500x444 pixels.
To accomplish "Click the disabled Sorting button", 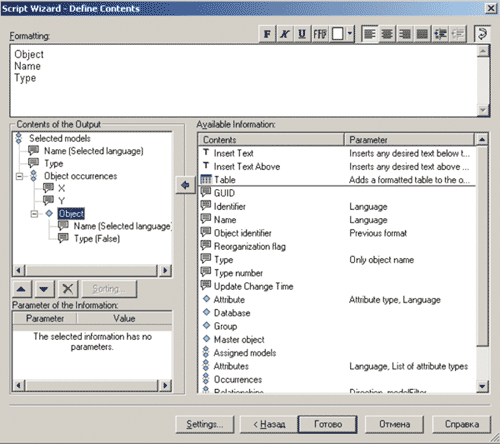I will tap(109, 289).
